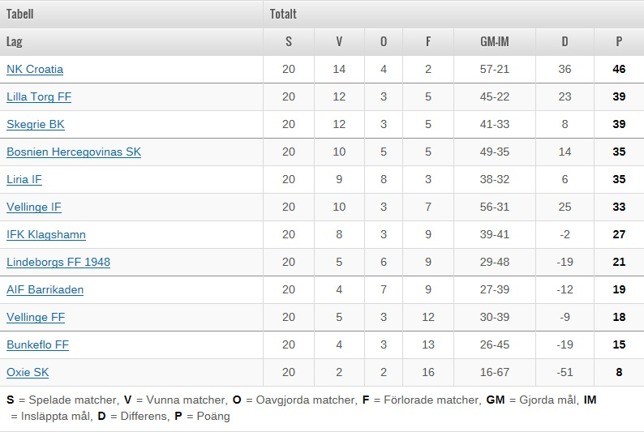
Task: Click the Tabell header label
Action: (20, 14)
